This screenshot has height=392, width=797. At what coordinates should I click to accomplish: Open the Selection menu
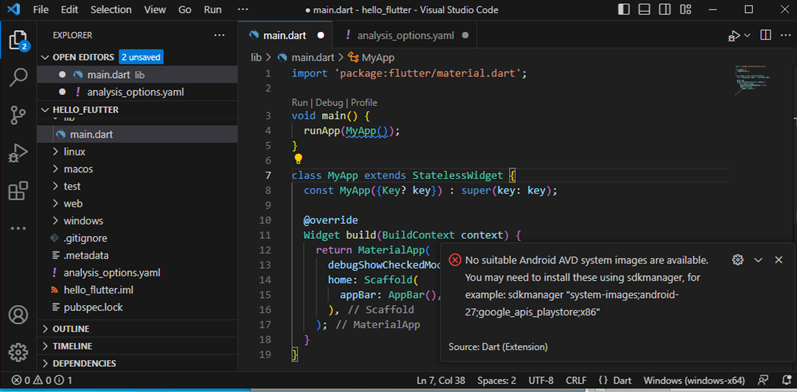click(111, 10)
